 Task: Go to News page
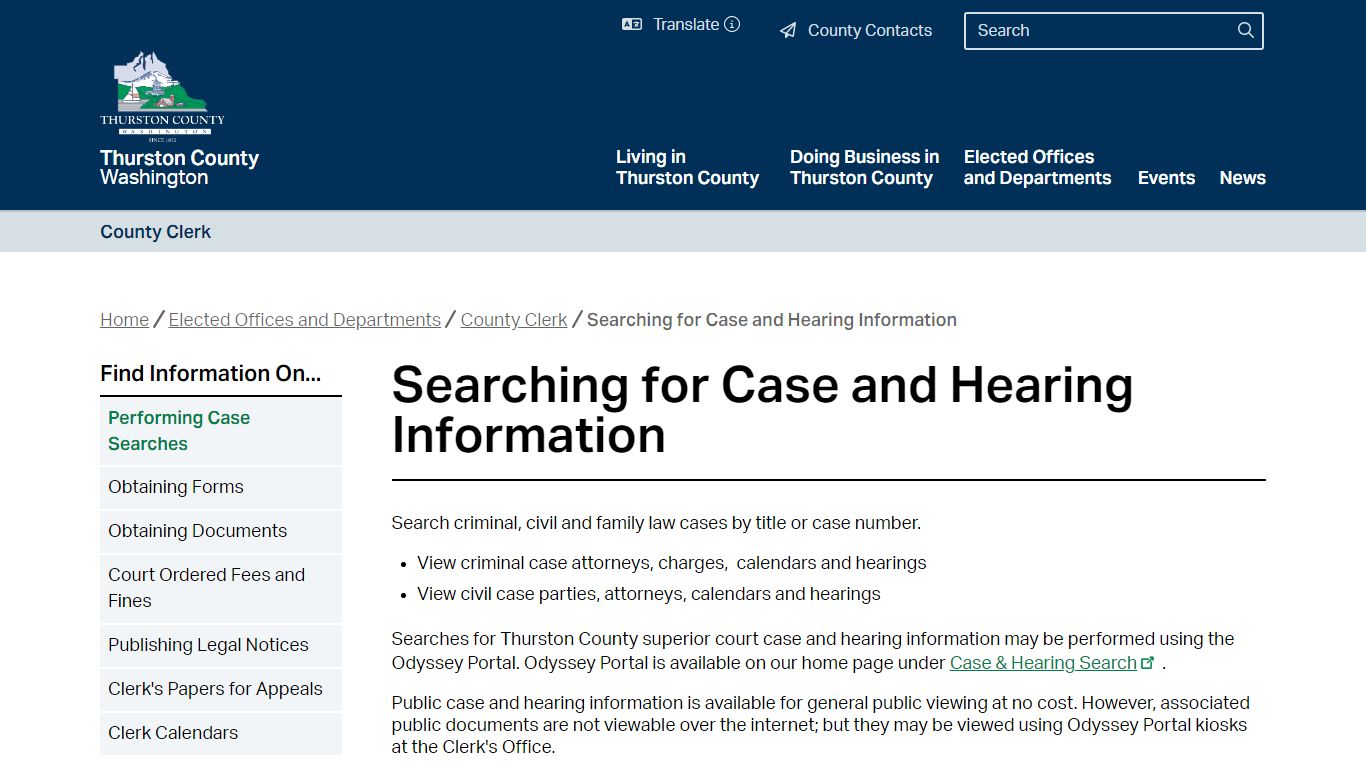click(x=1242, y=178)
